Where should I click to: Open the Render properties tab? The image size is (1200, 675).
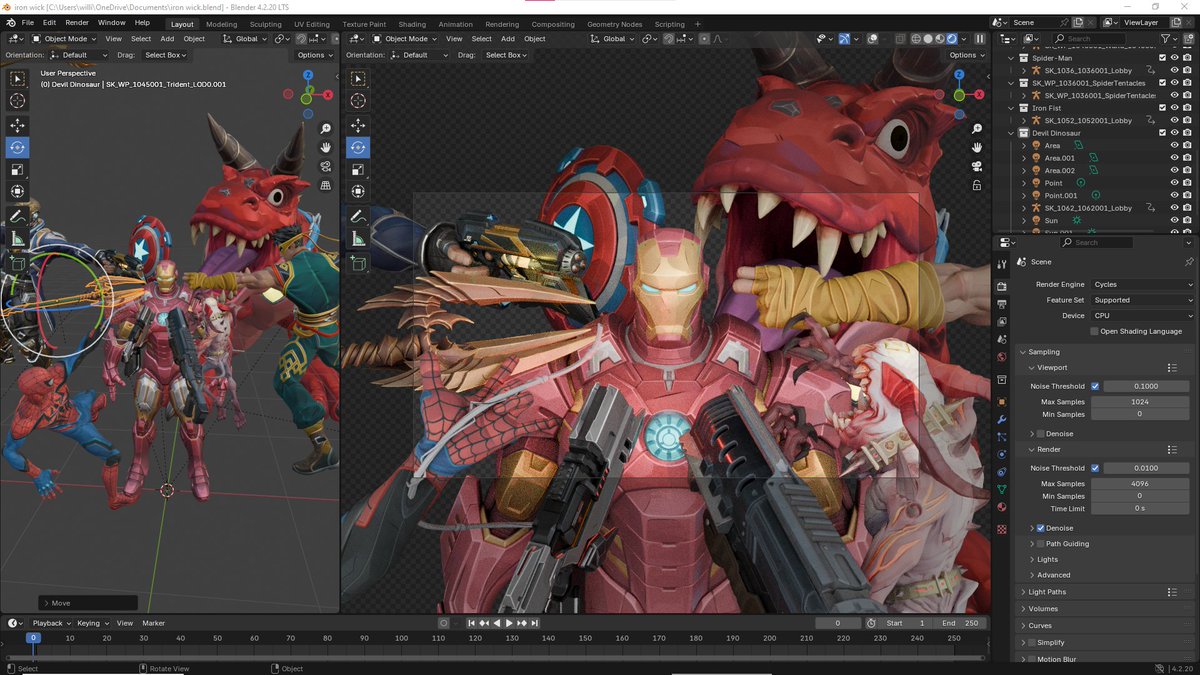pos(1002,287)
